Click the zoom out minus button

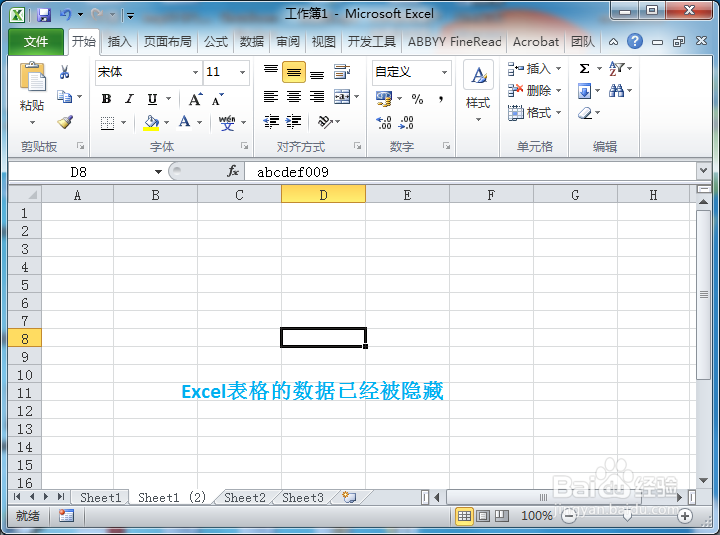click(x=569, y=516)
